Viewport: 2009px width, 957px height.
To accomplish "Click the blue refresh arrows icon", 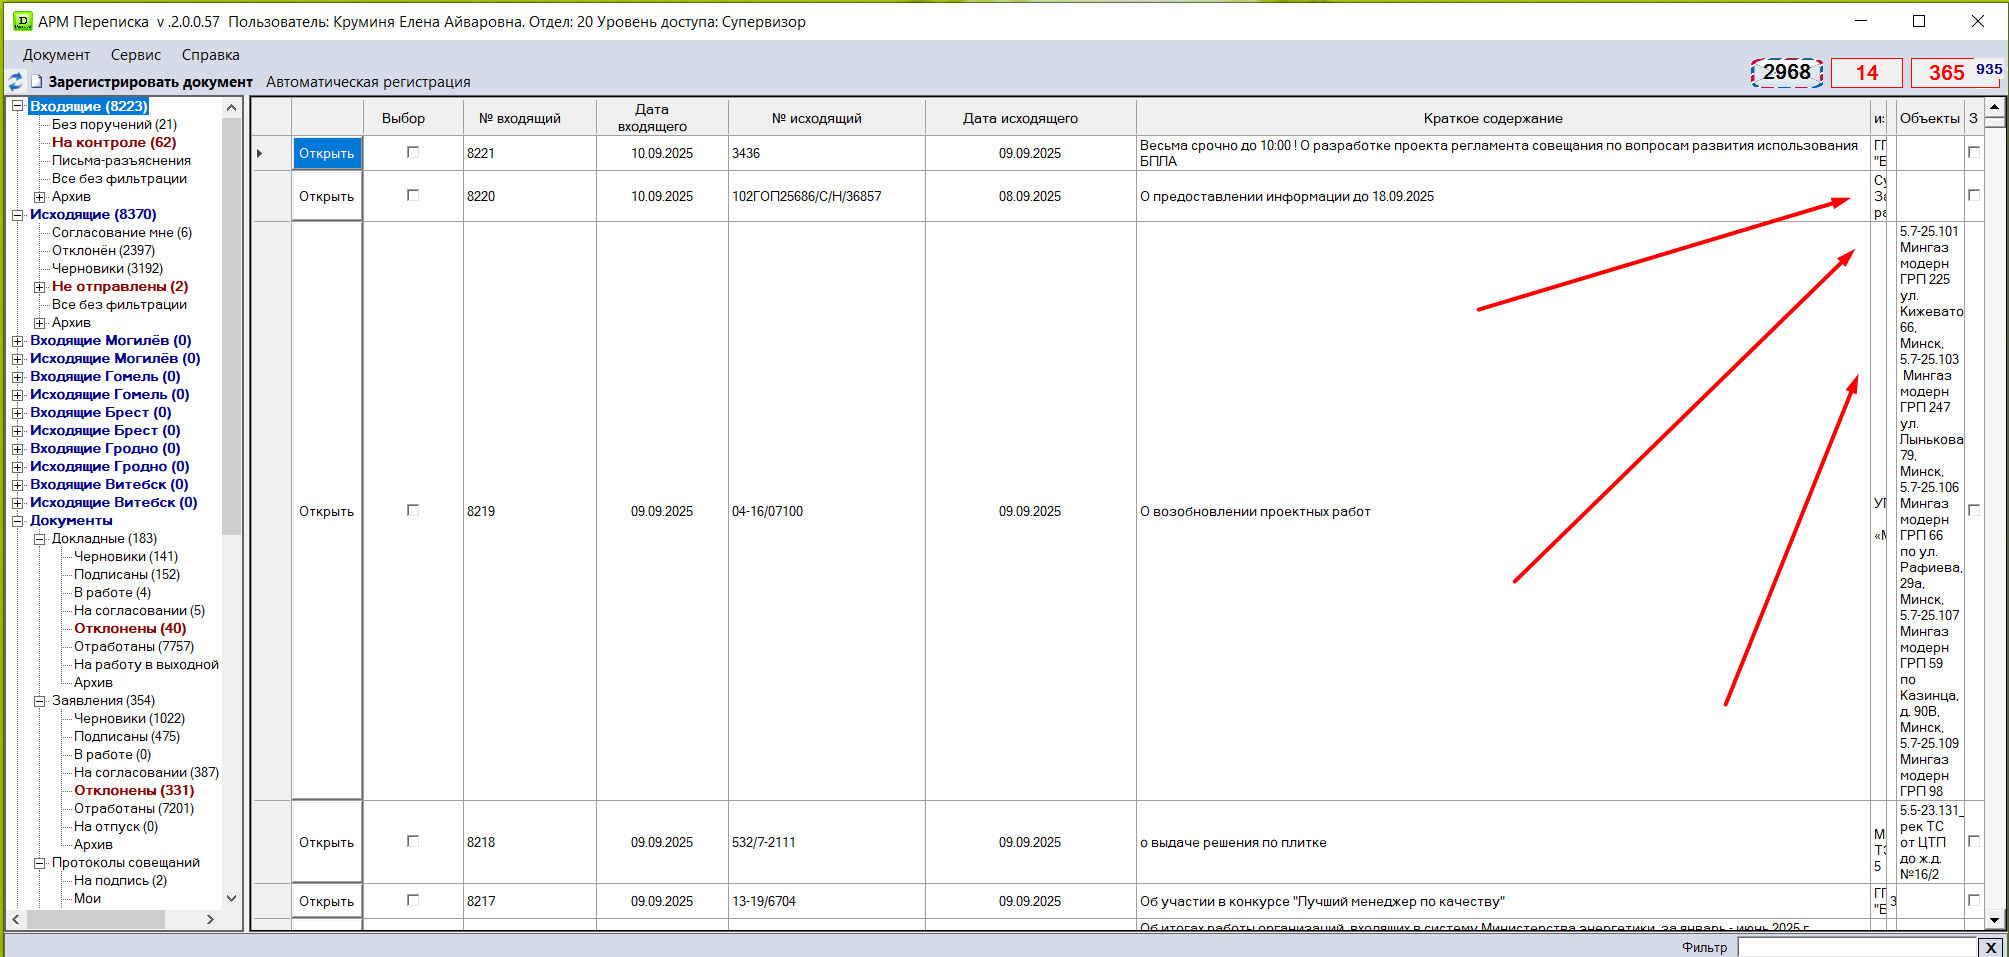I will coord(15,82).
